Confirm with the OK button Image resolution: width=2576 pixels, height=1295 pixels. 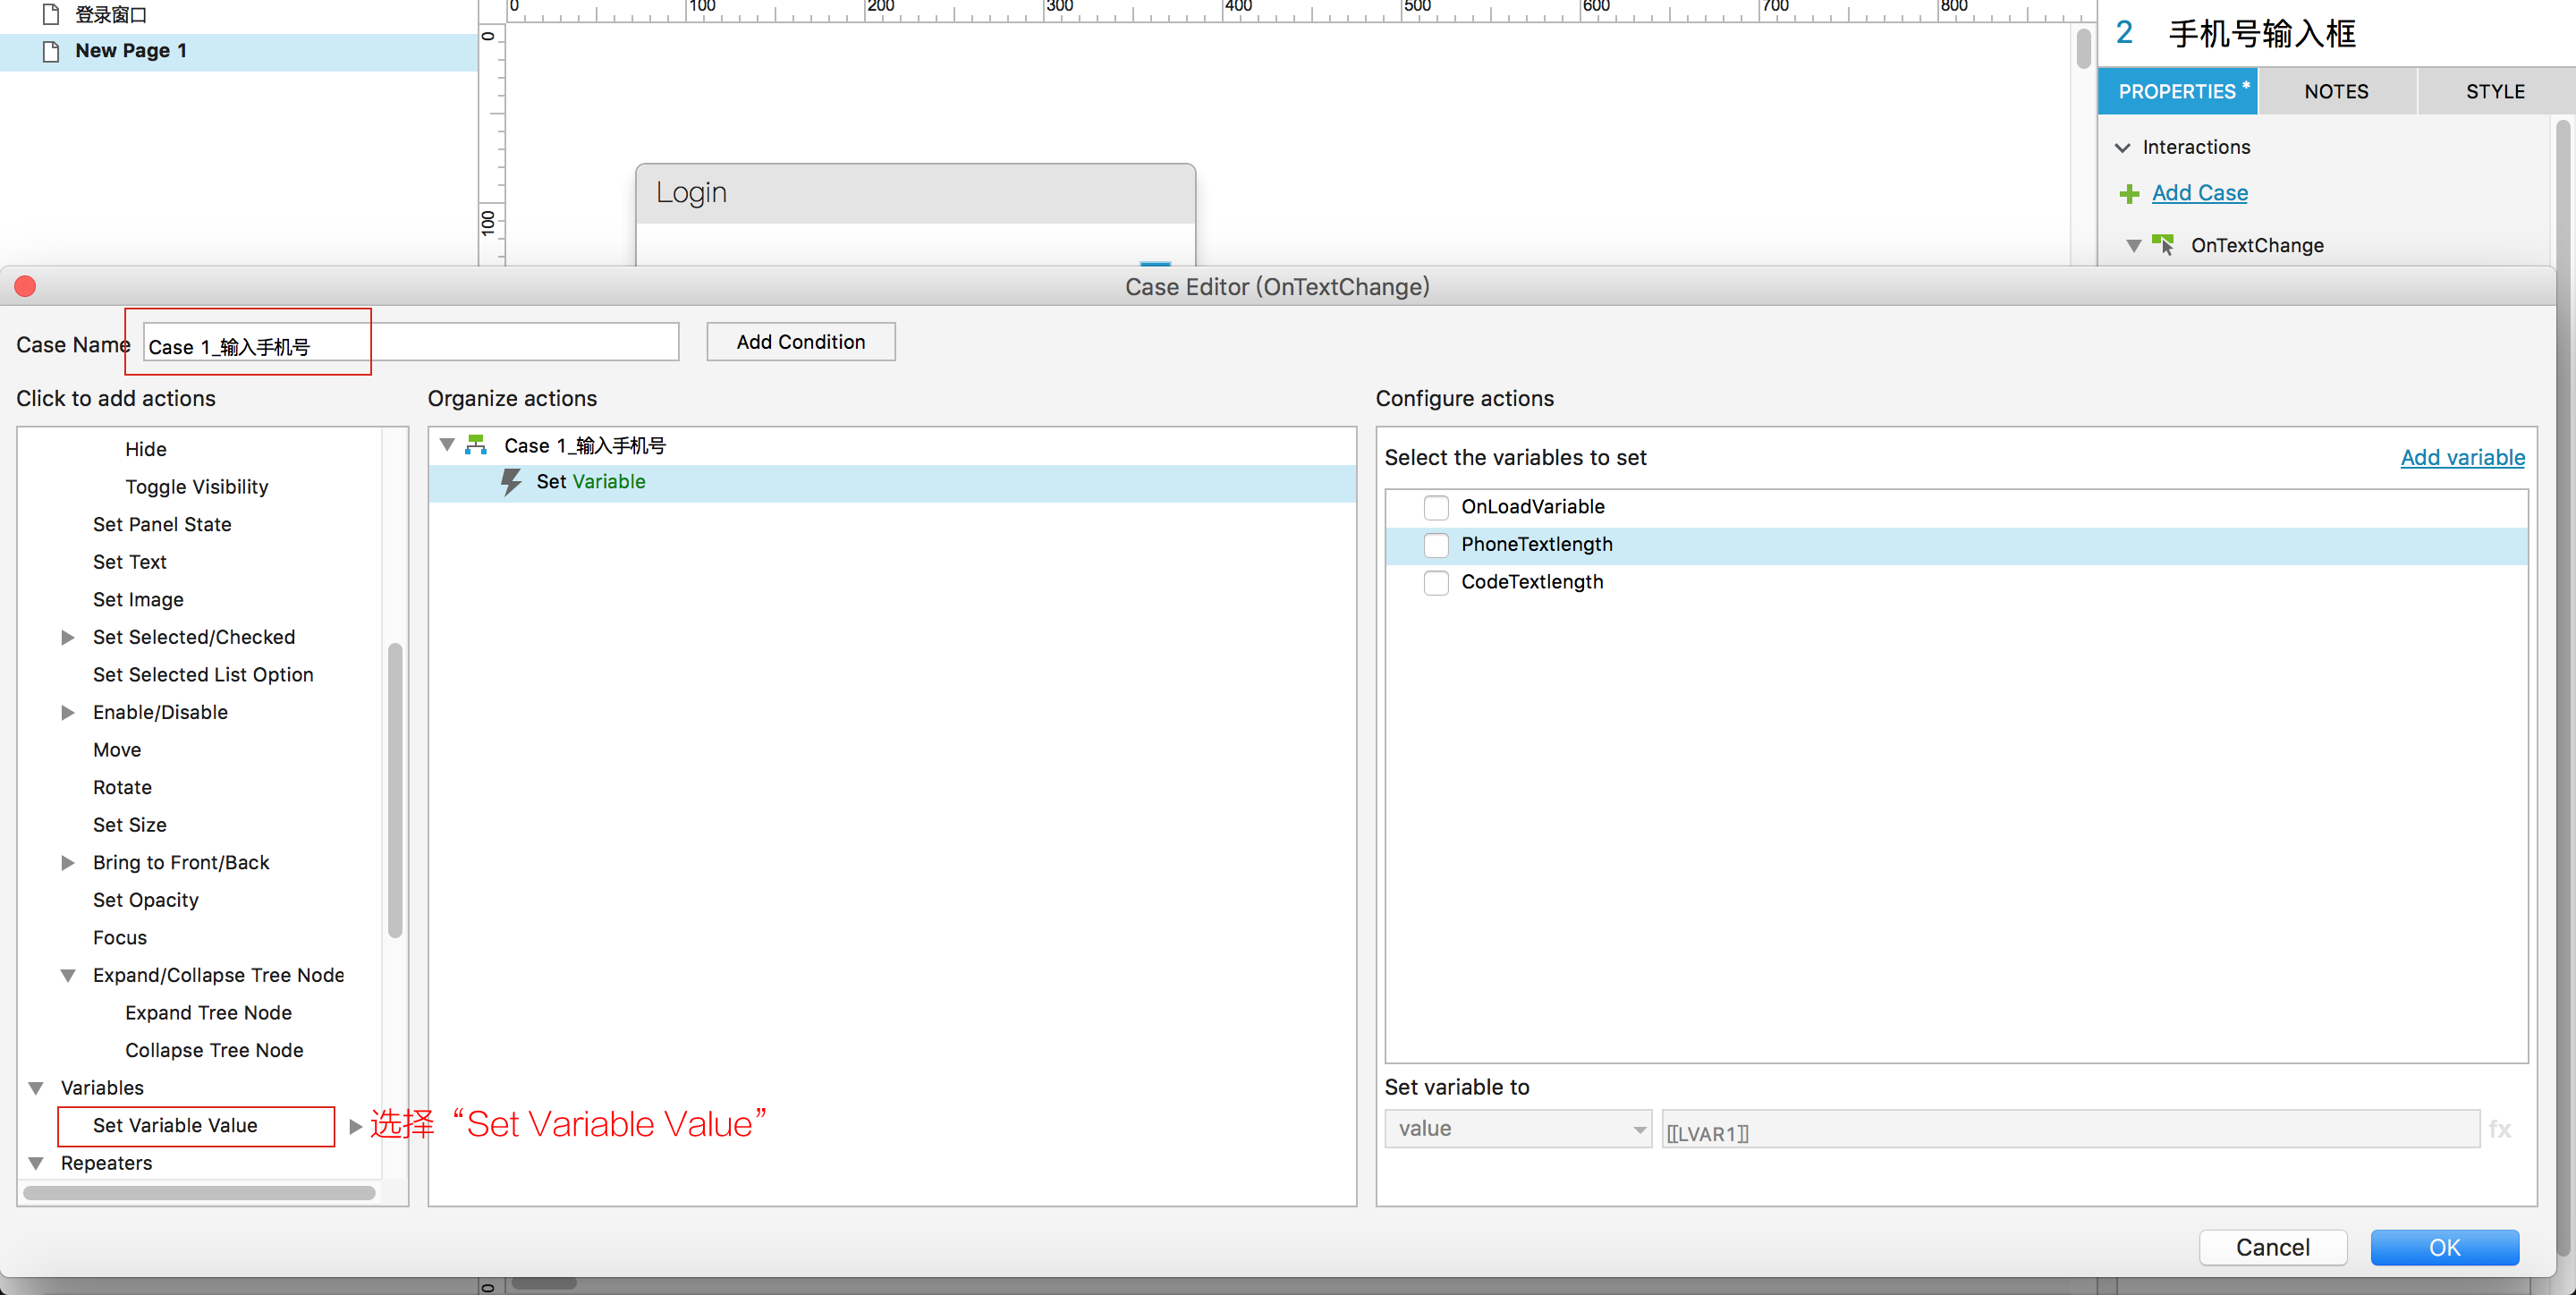[x=2444, y=1247]
